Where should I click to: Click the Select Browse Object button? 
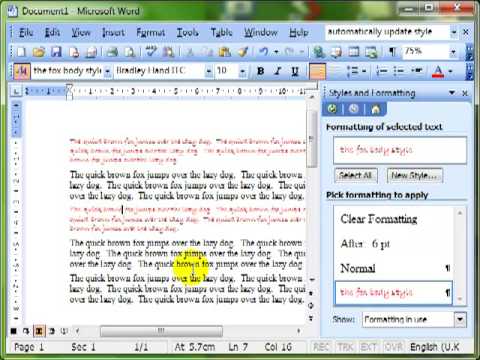coord(311,305)
